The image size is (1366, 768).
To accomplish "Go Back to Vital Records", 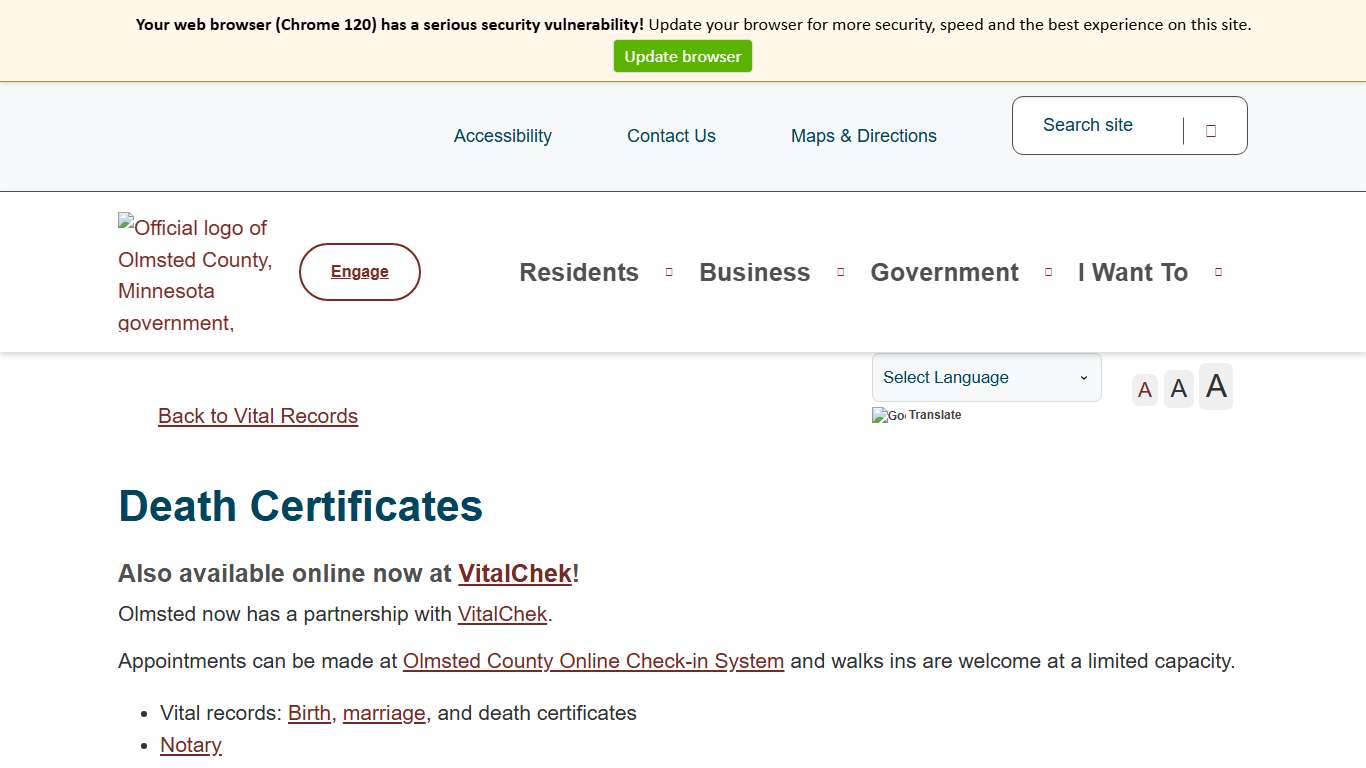I will tap(257, 416).
